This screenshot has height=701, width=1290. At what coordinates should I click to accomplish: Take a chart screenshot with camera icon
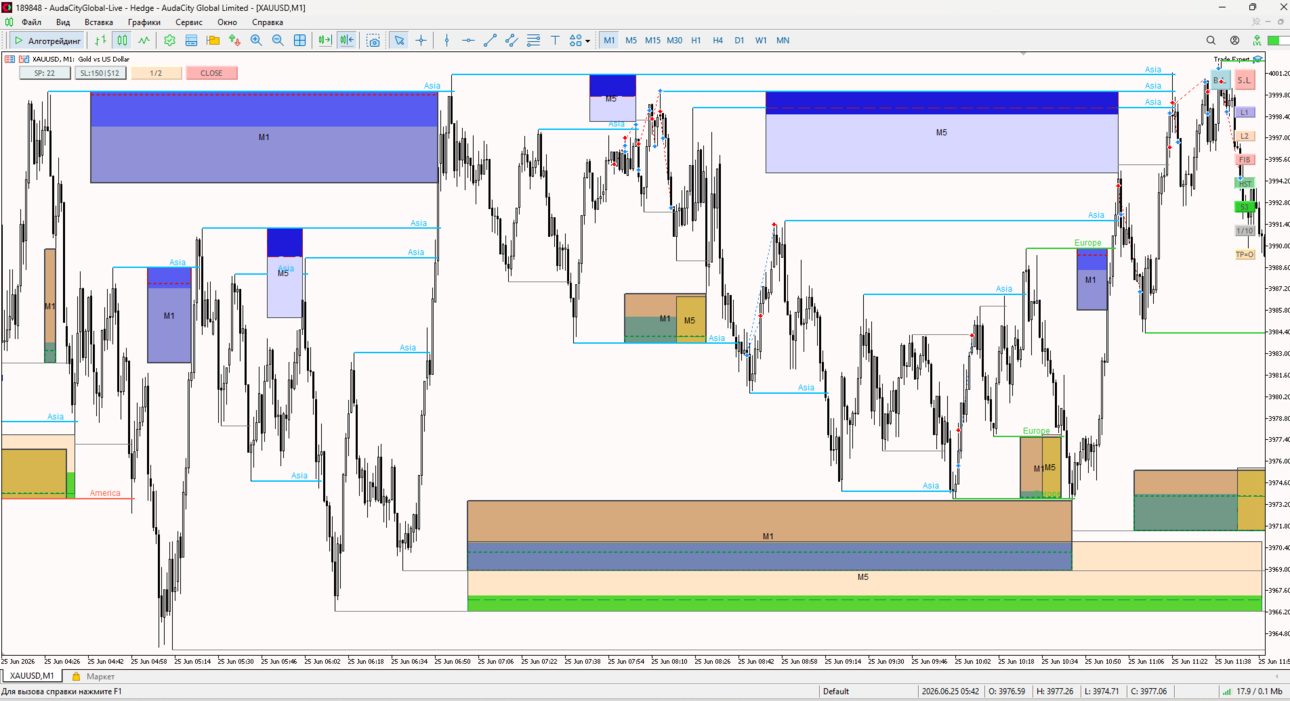click(x=373, y=40)
